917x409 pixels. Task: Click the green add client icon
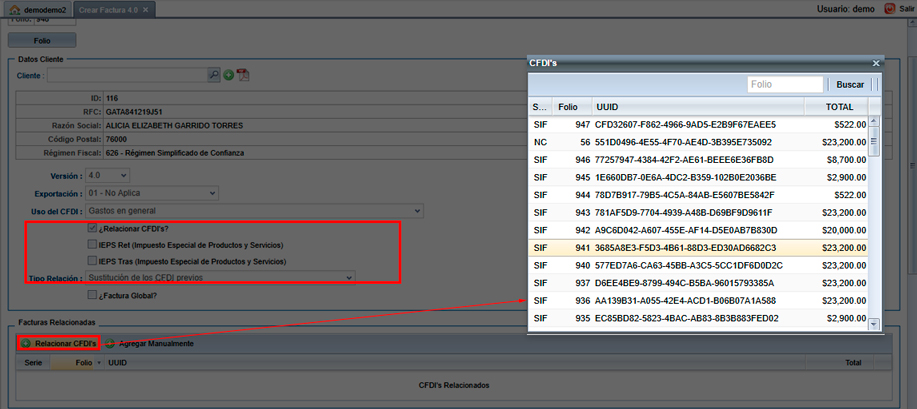228,75
